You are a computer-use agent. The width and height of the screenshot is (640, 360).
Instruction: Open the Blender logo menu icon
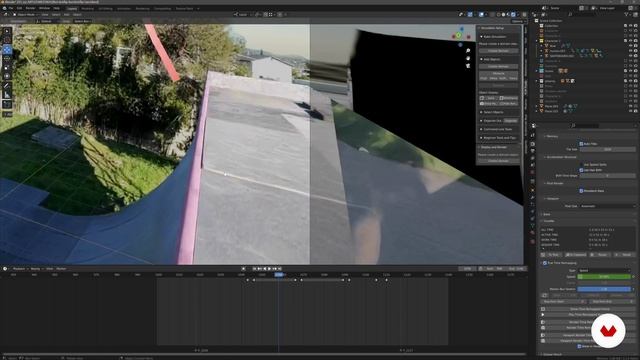pyautogui.click(x=4, y=8)
